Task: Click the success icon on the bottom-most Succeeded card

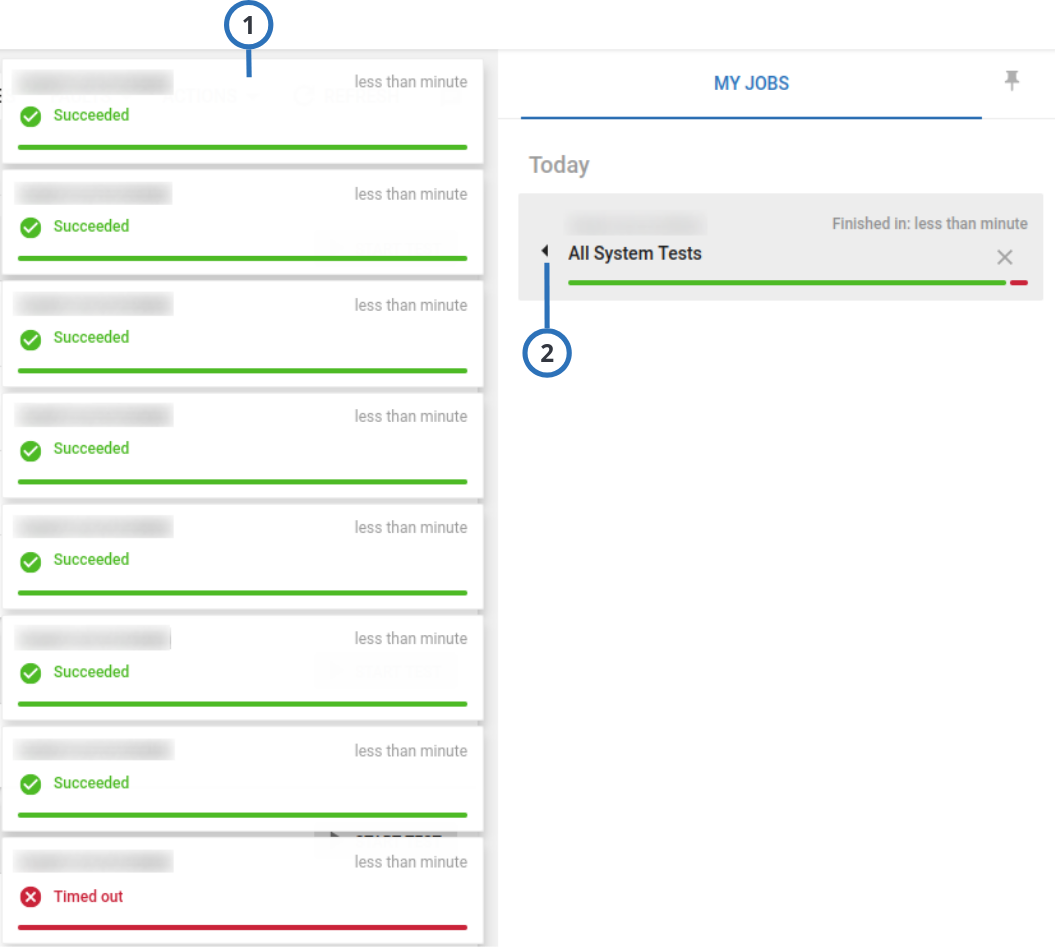Action: [x=30, y=783]
